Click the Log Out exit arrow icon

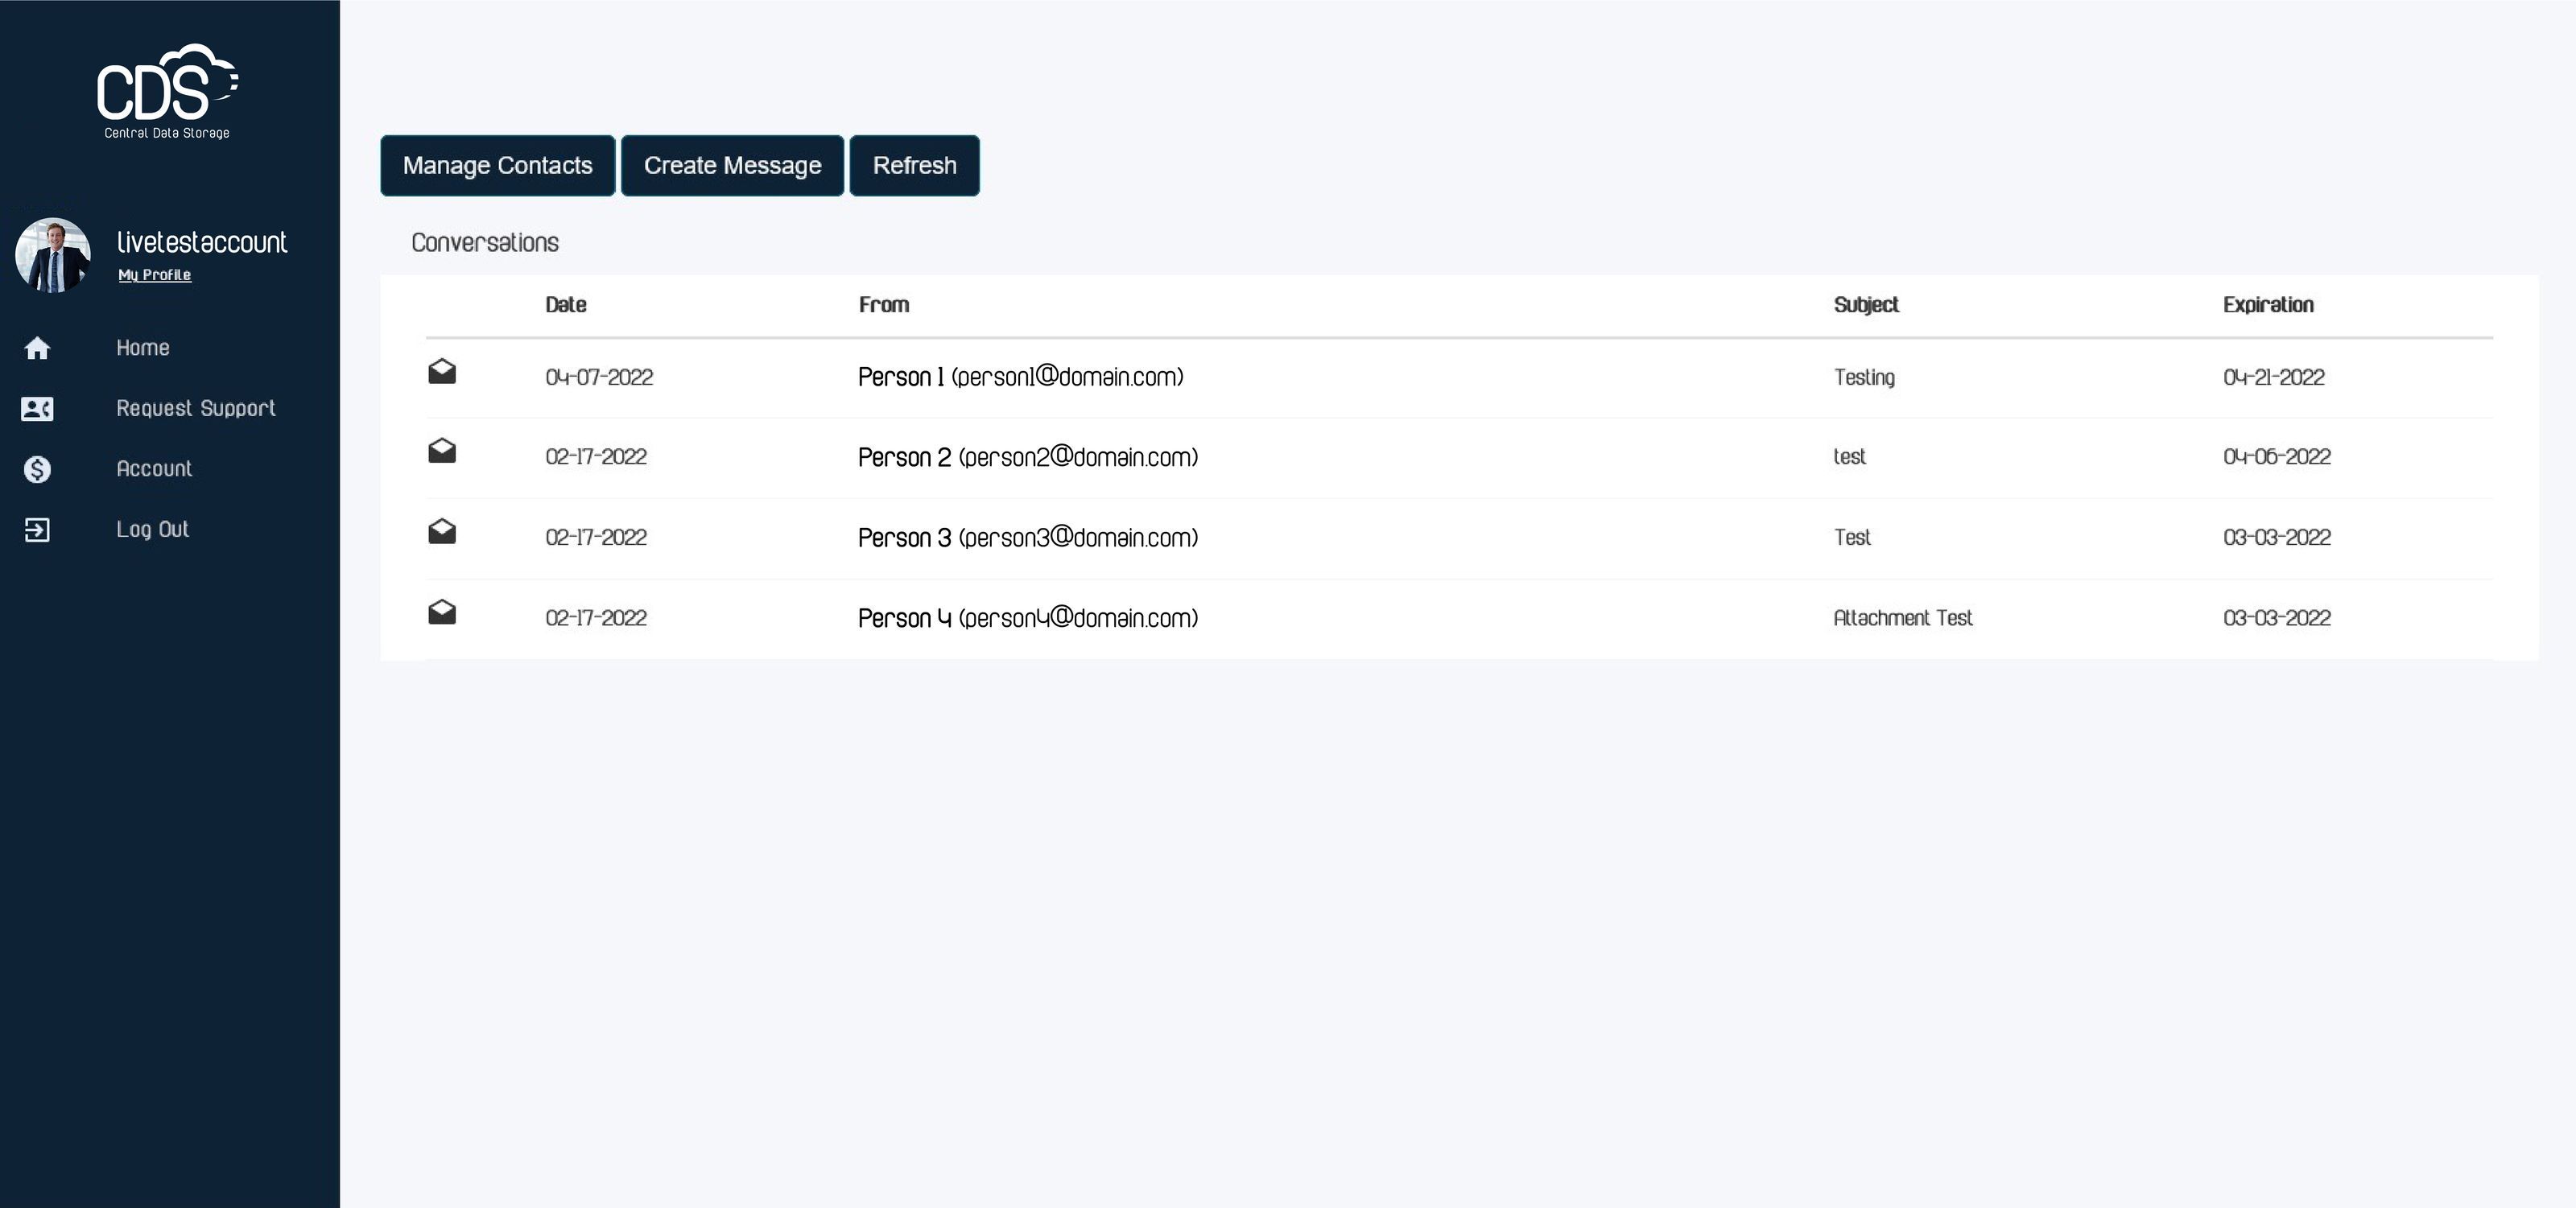point(37,530)
